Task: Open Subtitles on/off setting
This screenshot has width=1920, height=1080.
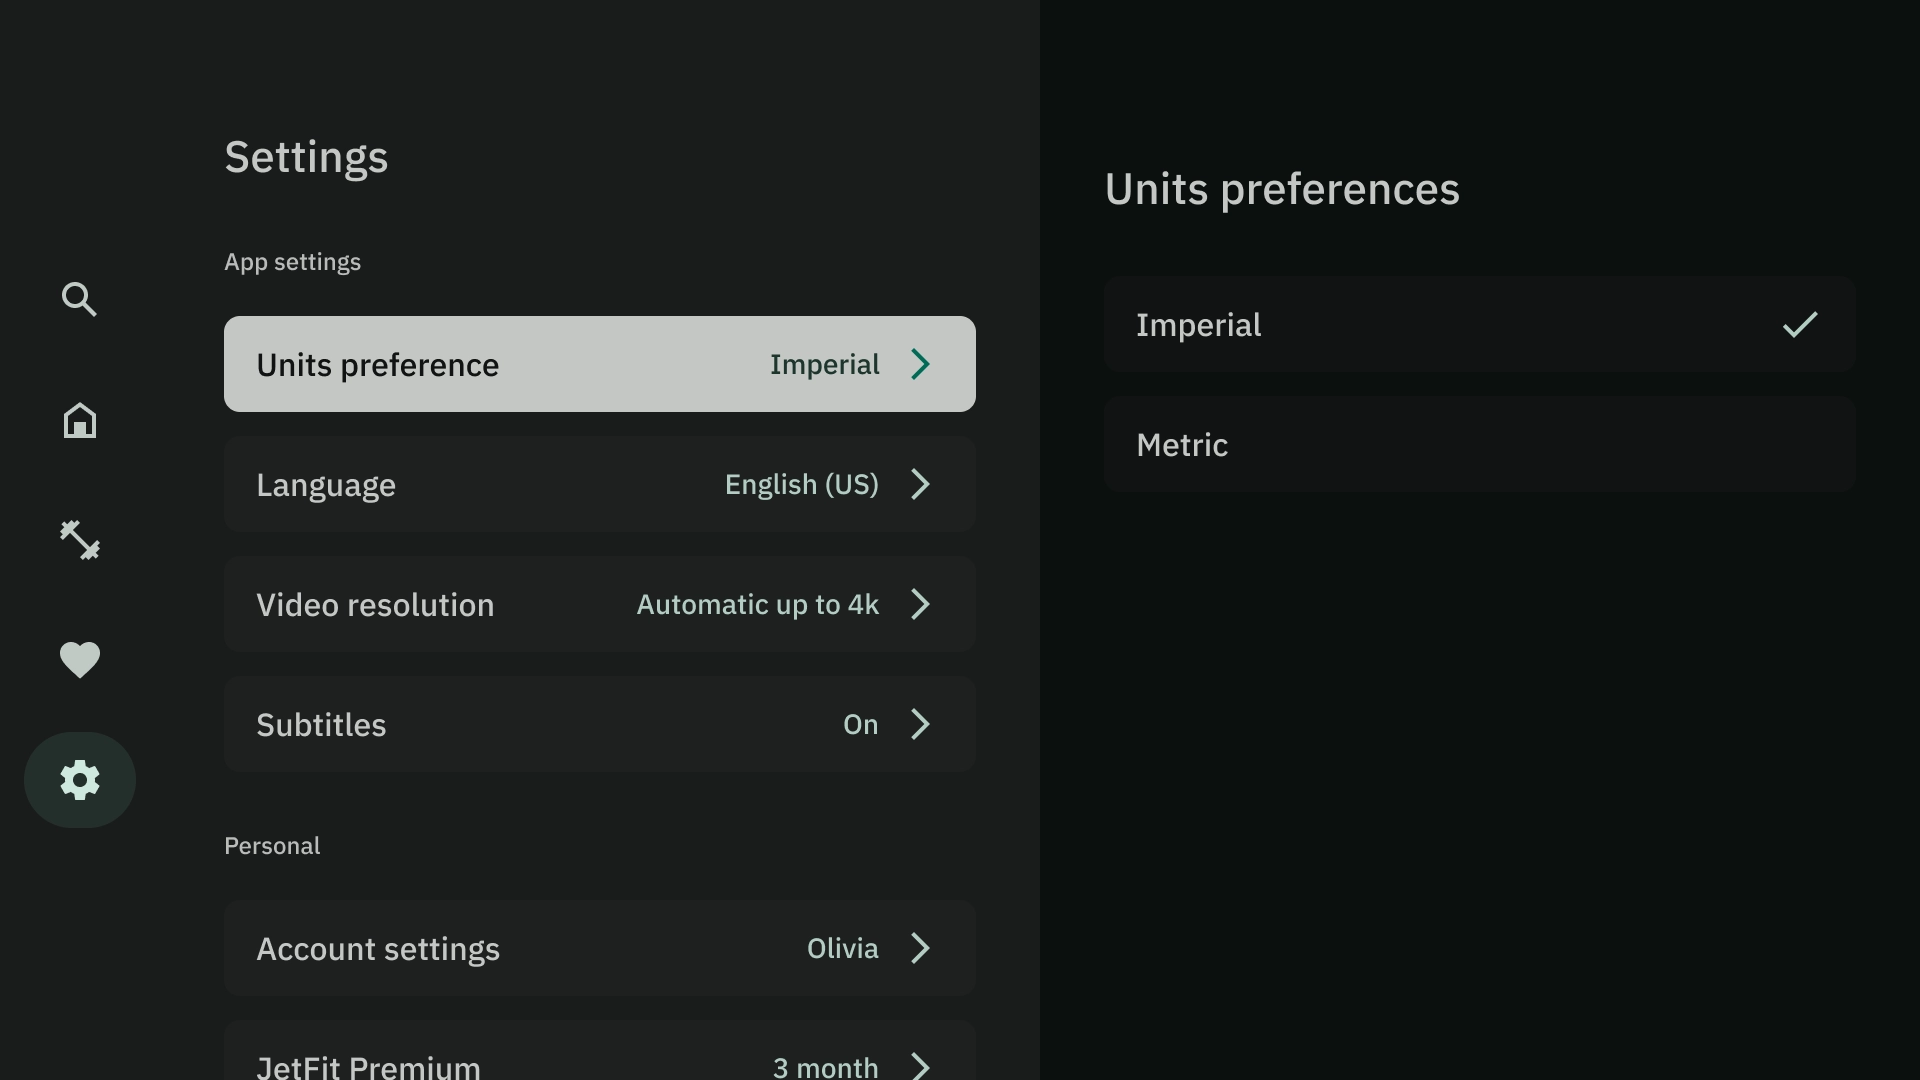Action: pyautogui.click(x=599, y=724)
